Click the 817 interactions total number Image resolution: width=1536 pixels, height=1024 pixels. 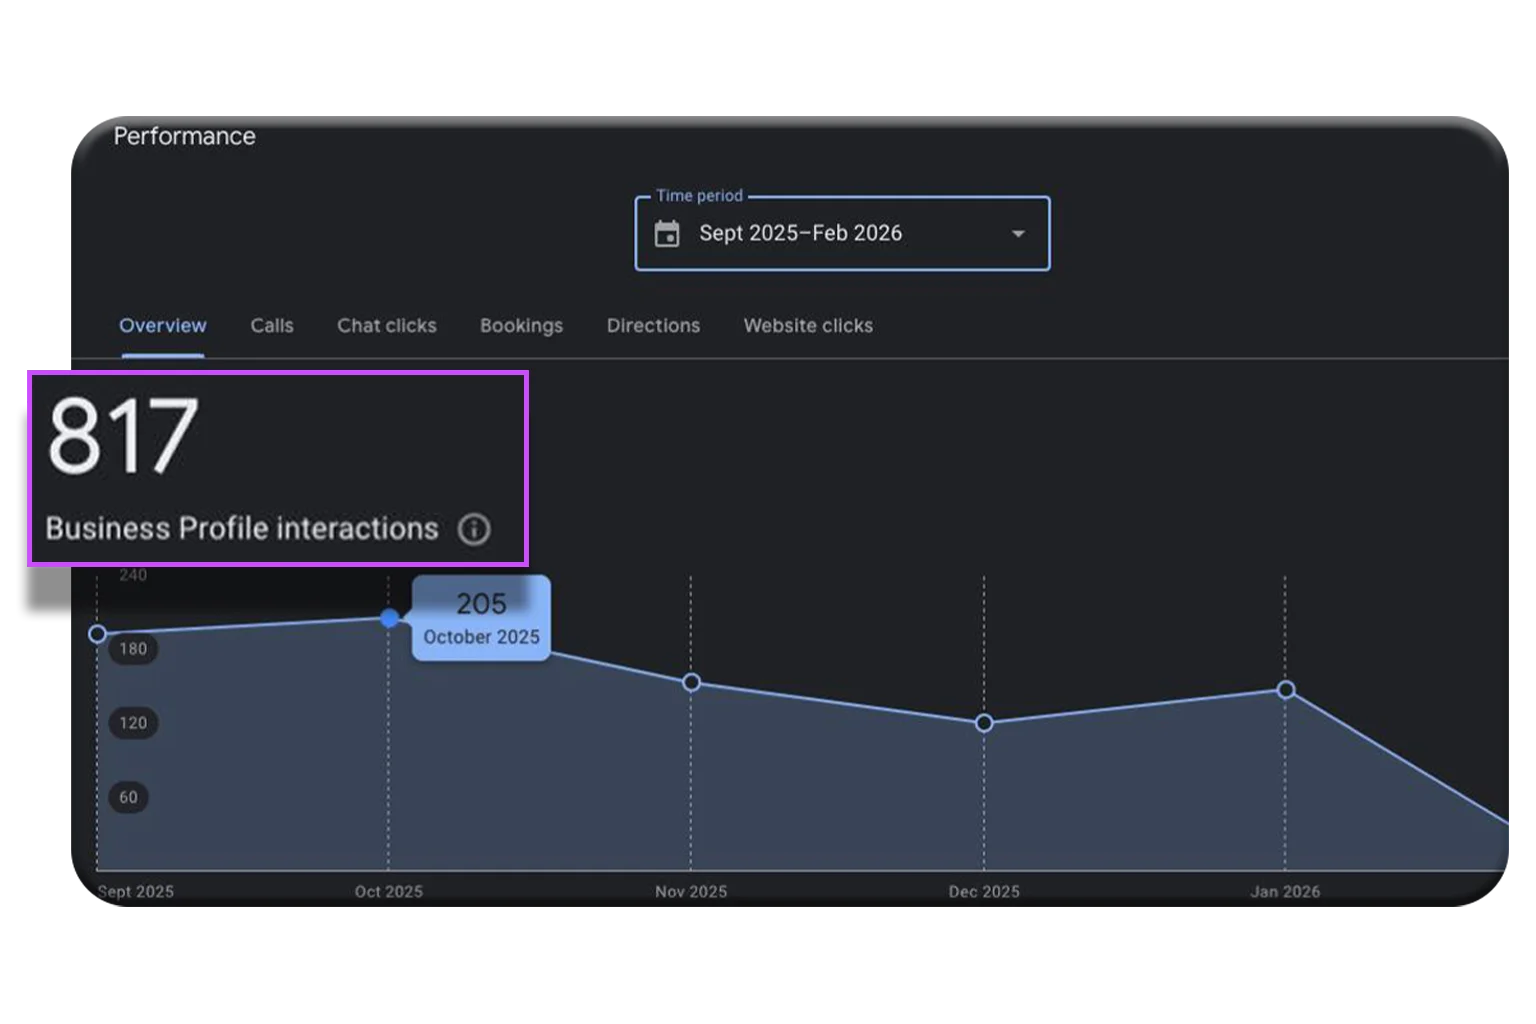click(x=123, y=436)
